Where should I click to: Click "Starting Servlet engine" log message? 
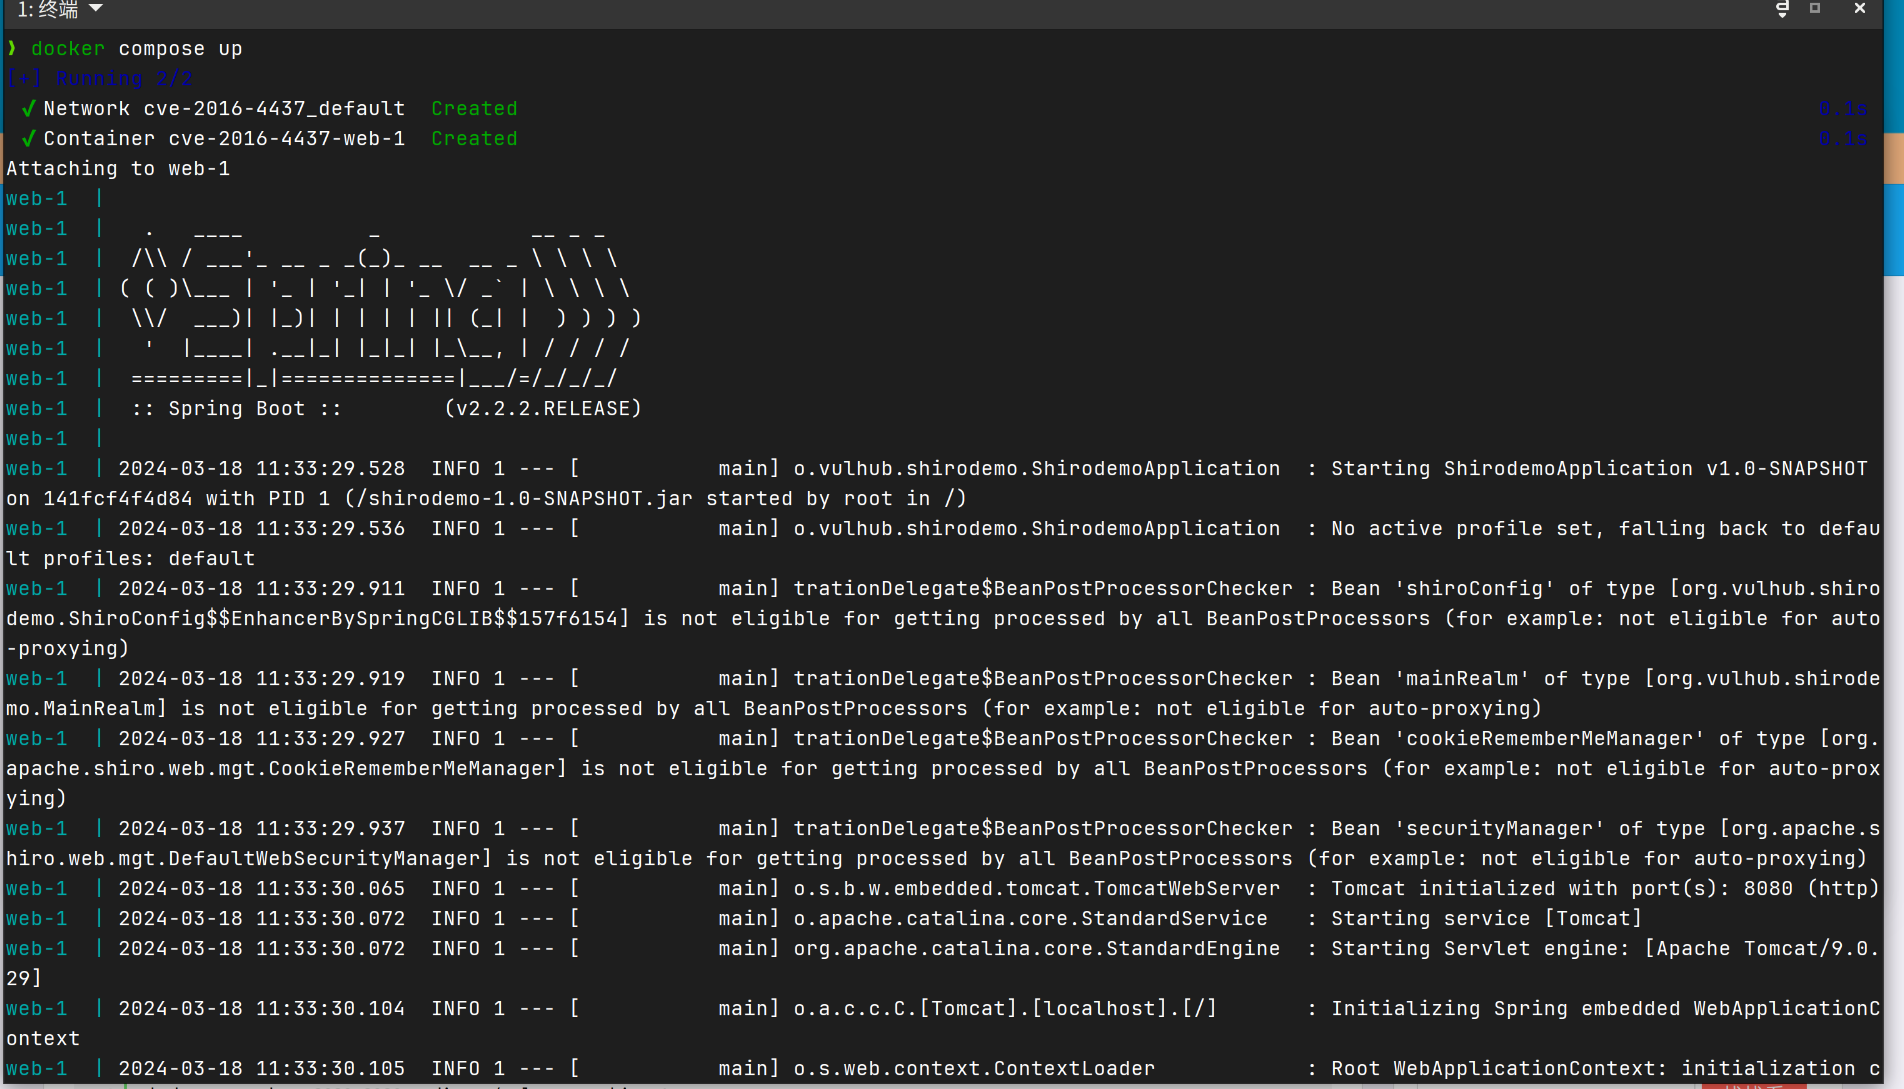coord(1480,949)
